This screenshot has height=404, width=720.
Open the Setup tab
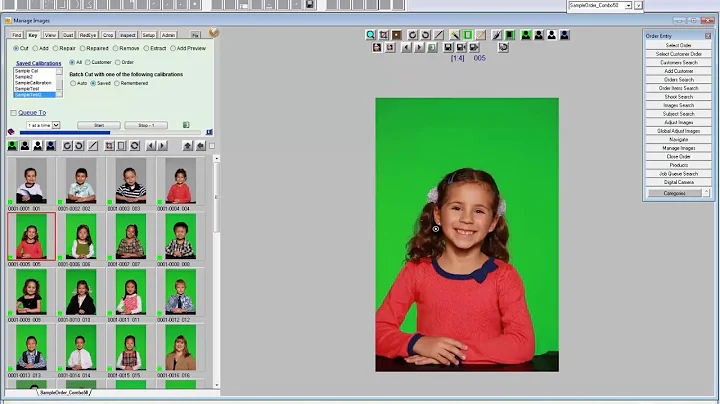click(x=148, y=35)
